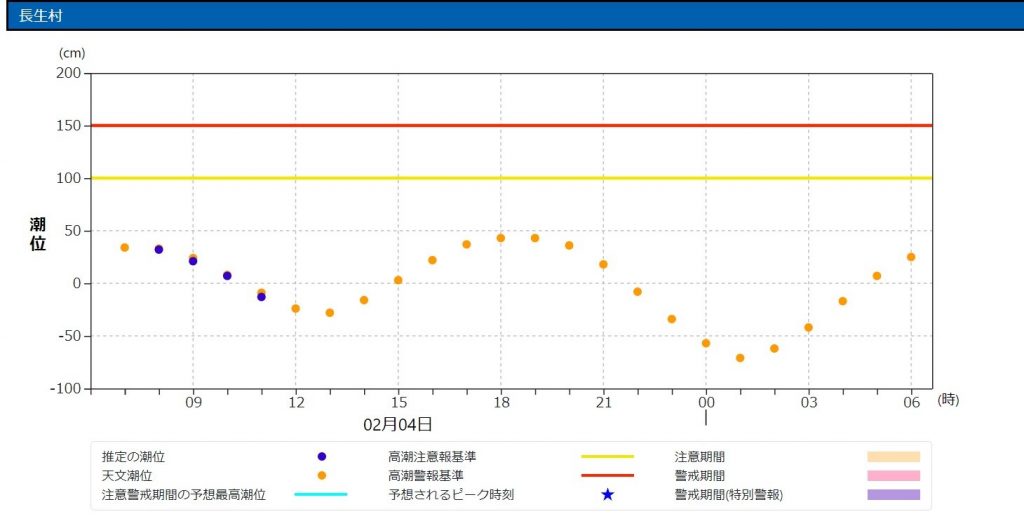
Task: Click the lowest orange tide point at 01 o'clock
Action: click(x=740, y=358)
